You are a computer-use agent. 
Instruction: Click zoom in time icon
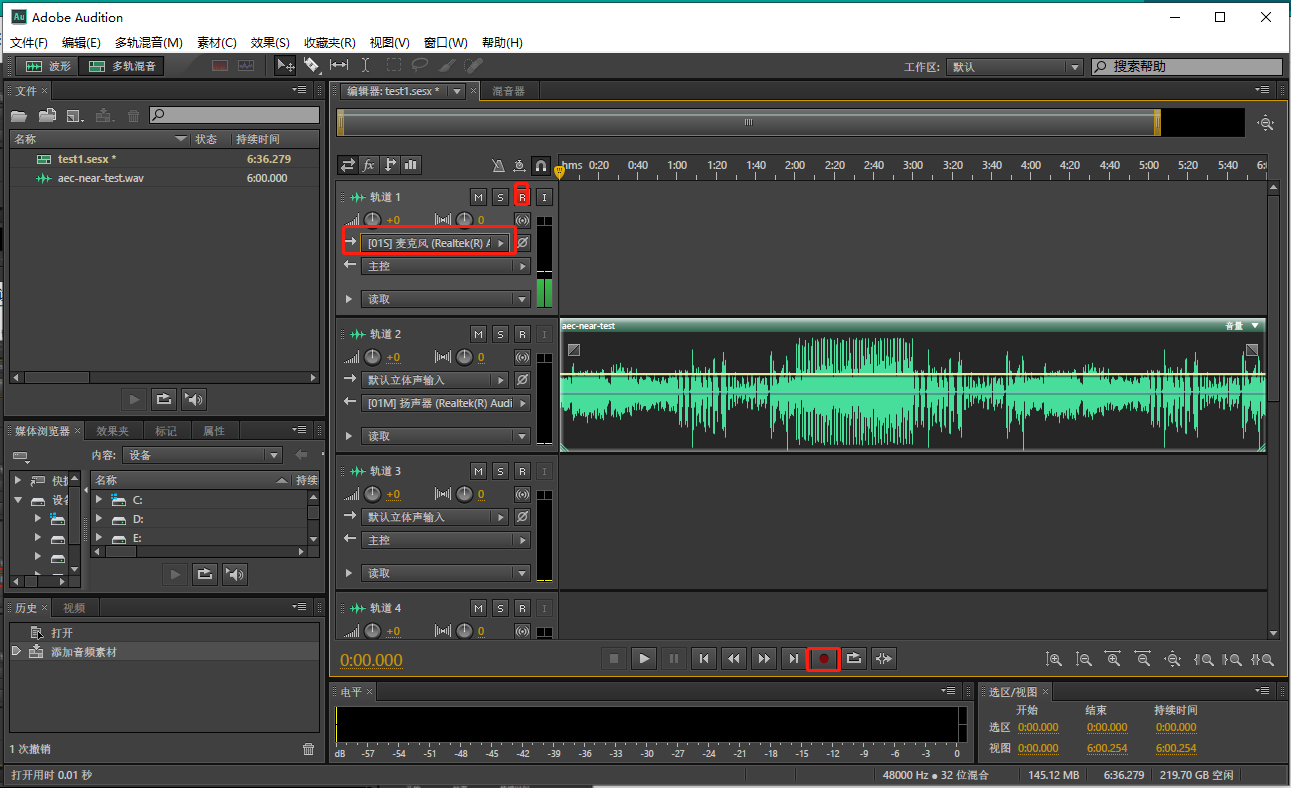[x=1113, y=660]
